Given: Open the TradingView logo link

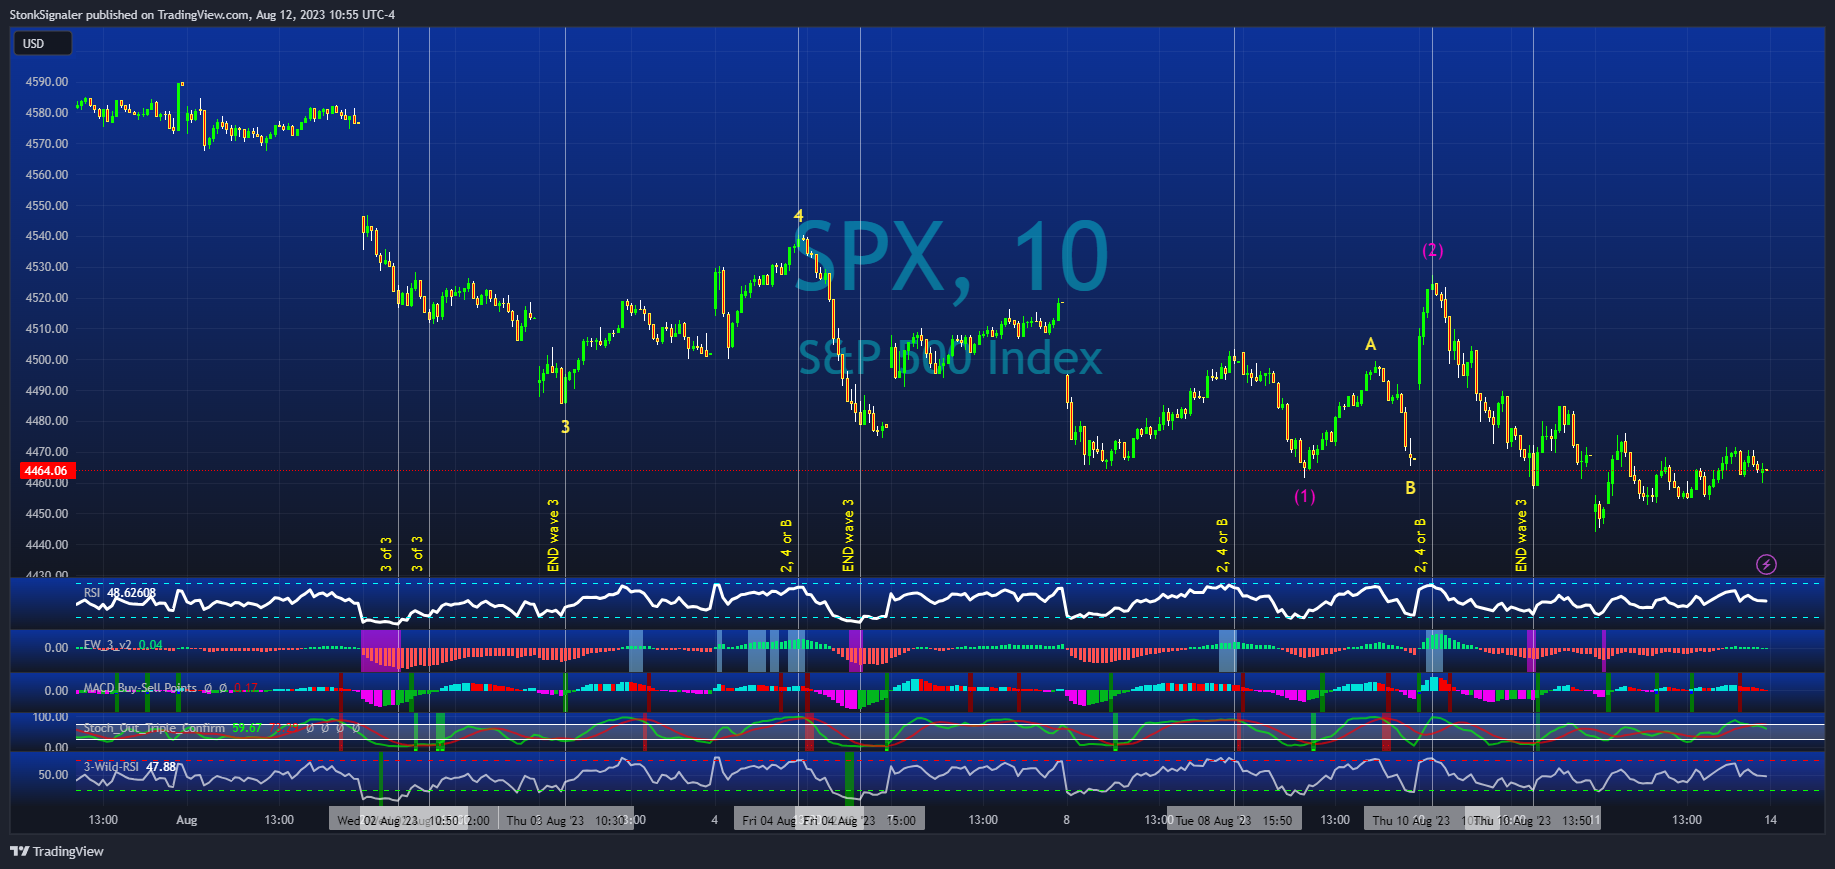Looking at the screenshot, I should [57, 852].
